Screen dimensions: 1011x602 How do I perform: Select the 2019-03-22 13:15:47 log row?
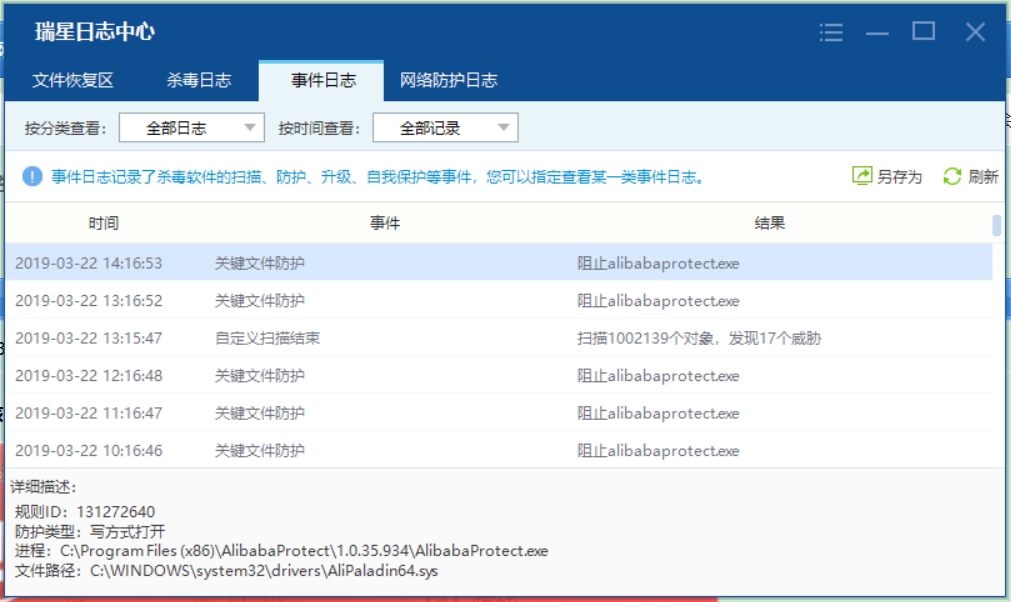pyautogui.click(x=498, y=338)
